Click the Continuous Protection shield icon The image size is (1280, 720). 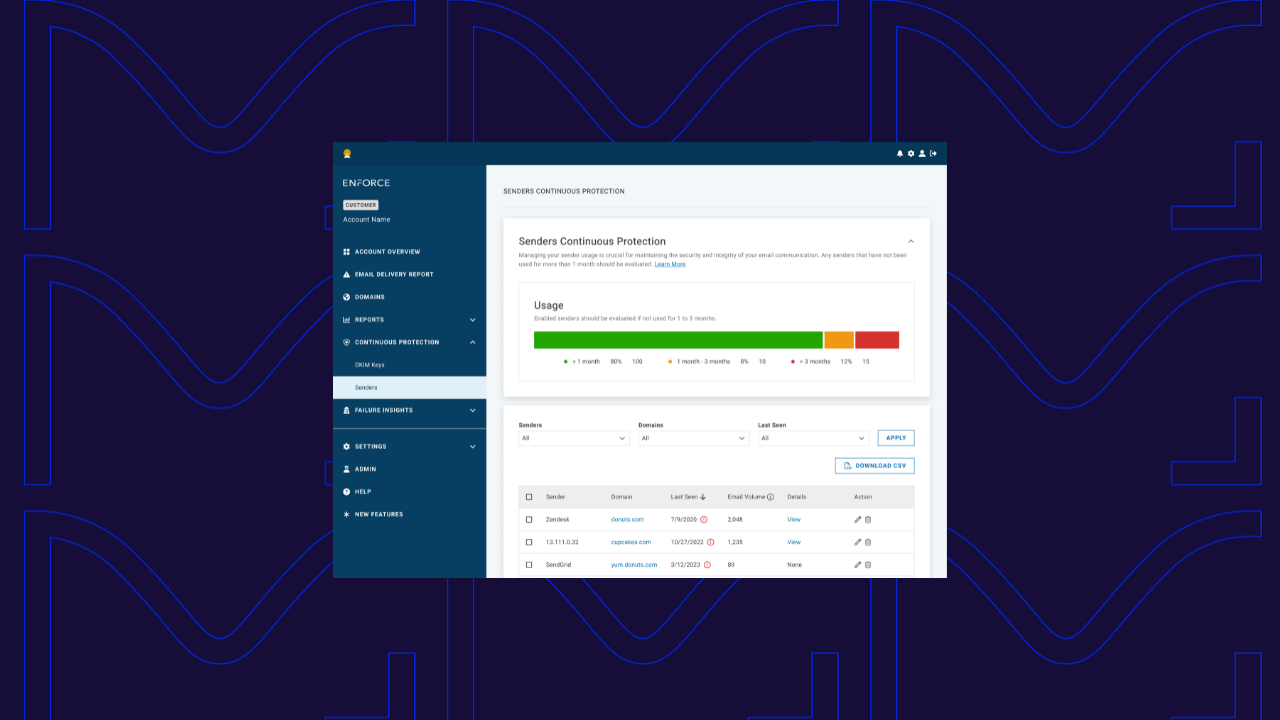(346, 341)
